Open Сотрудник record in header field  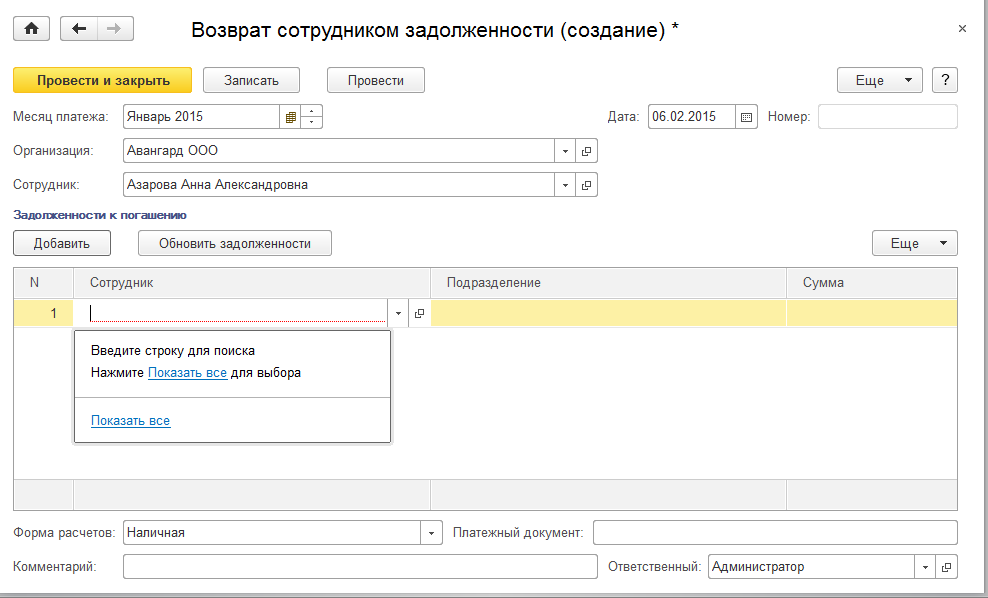pos(586,185)
